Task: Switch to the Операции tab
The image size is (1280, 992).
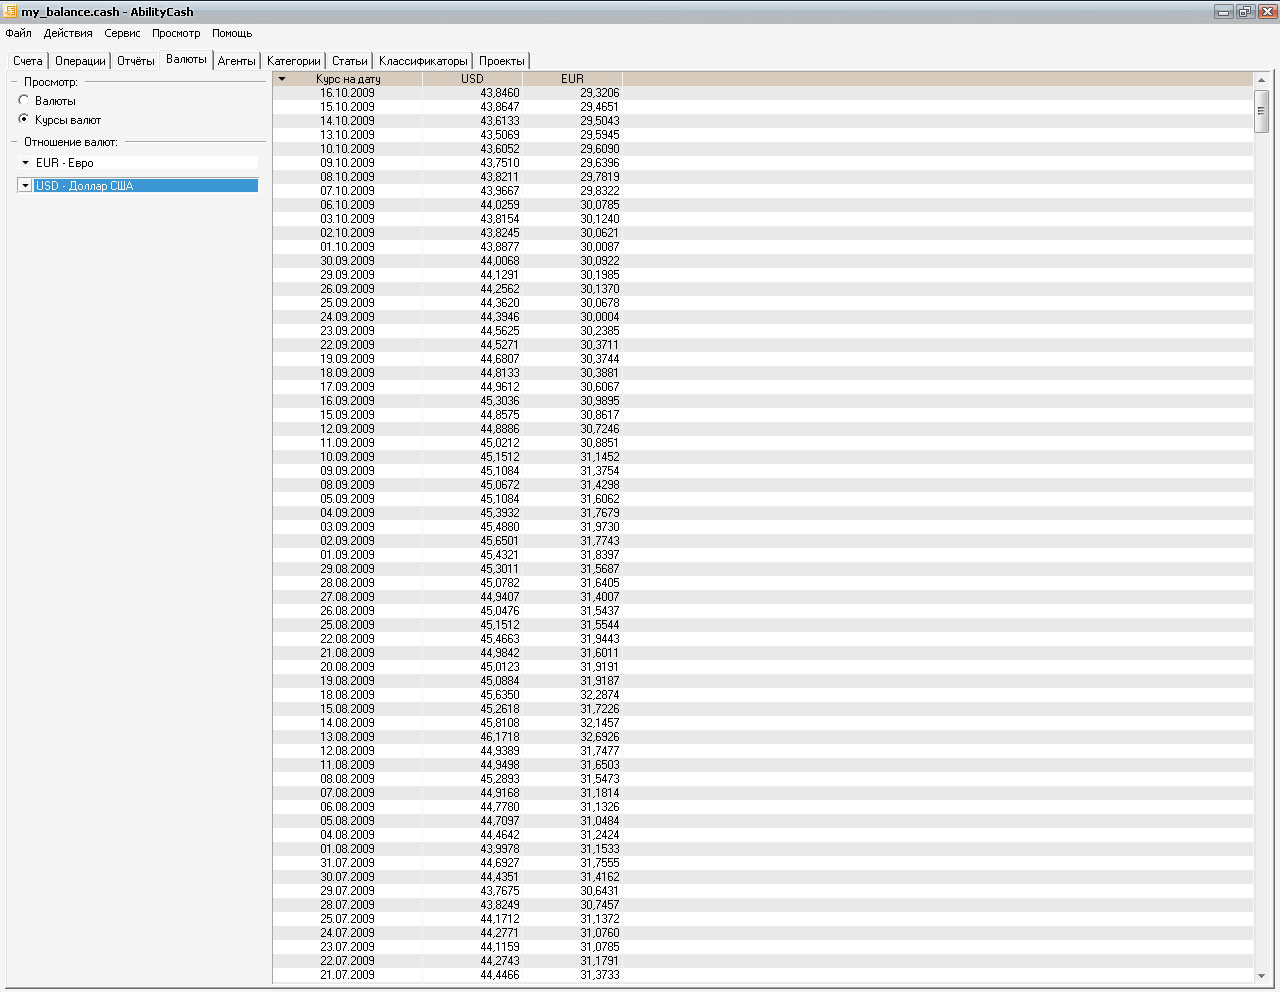Action: point(80,61)
